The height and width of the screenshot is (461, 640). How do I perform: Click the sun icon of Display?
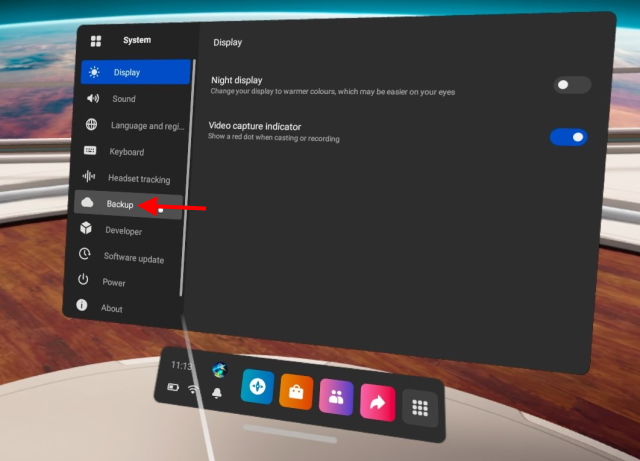coord(94,72)
